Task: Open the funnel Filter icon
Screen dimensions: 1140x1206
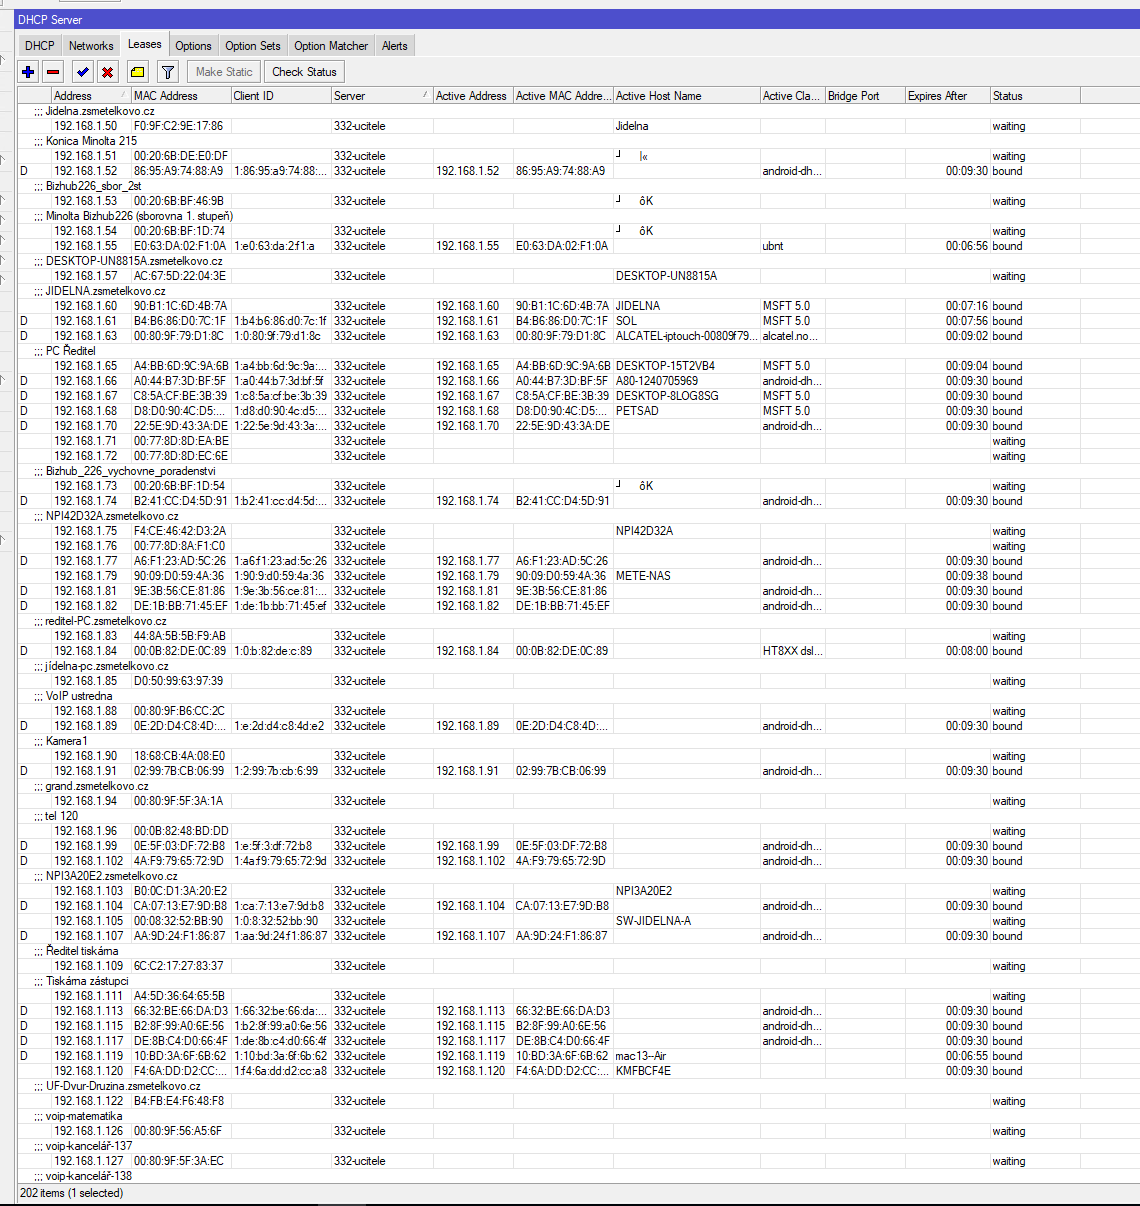Action: [168, 72]
